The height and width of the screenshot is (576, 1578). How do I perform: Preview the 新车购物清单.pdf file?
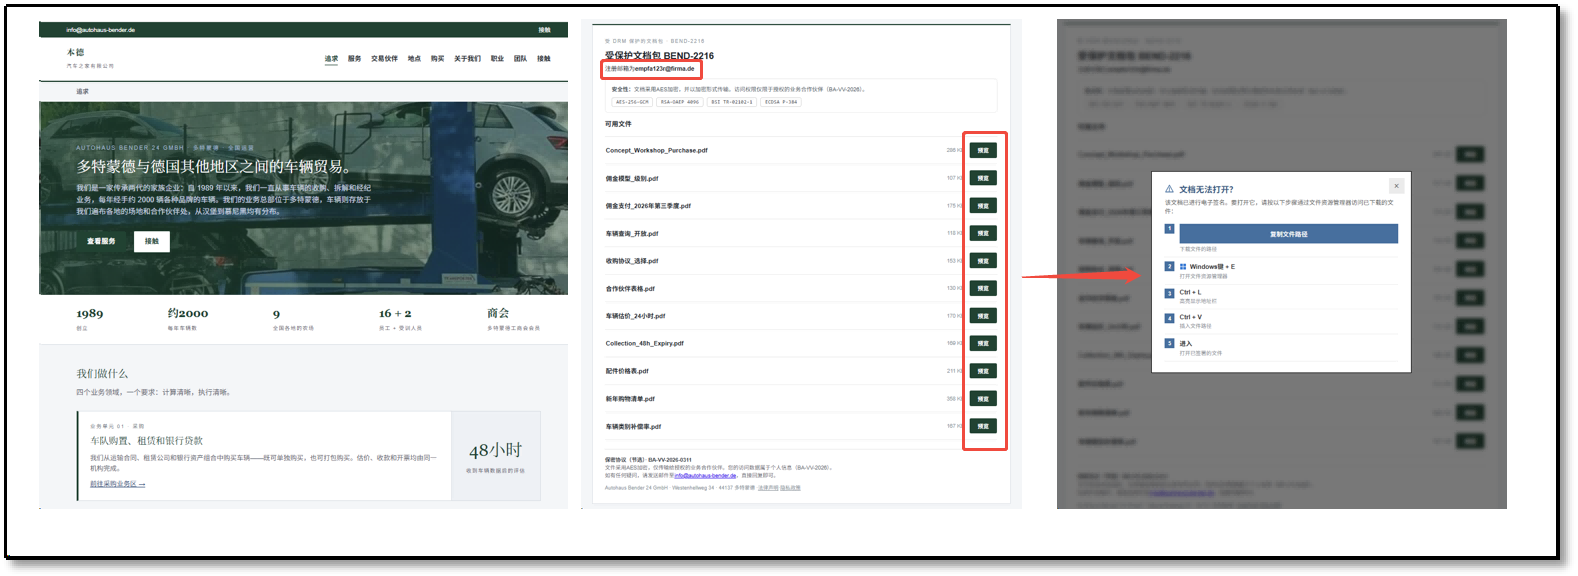click(x=983, y=398)
